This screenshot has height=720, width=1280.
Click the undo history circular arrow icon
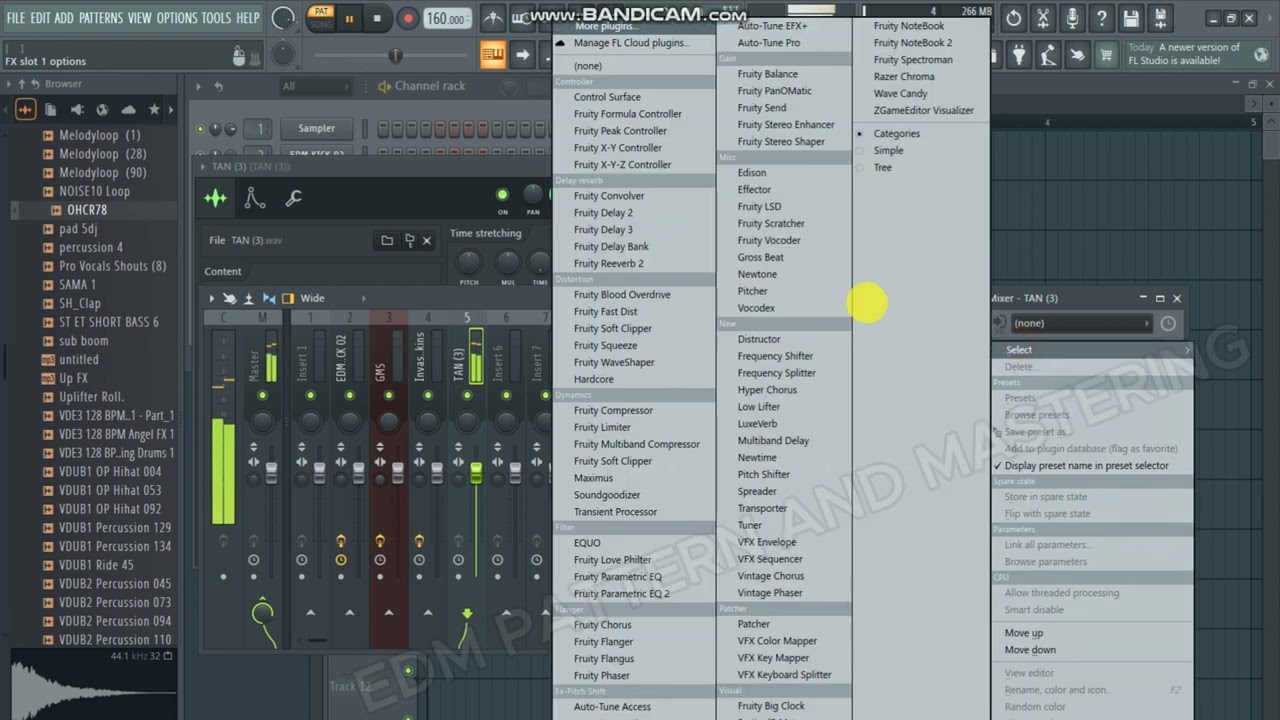pyautogui.click(x=1014, y=18)
